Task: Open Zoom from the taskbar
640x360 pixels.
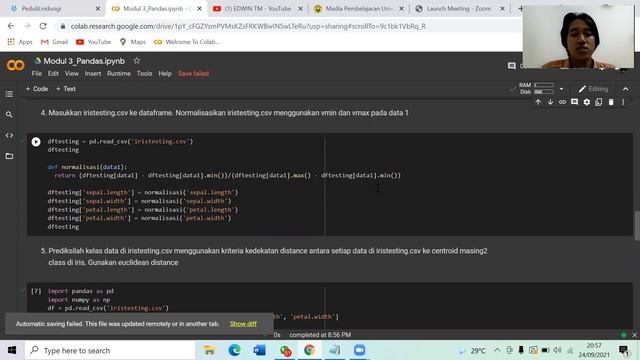Action: click(x=359, y=350)
